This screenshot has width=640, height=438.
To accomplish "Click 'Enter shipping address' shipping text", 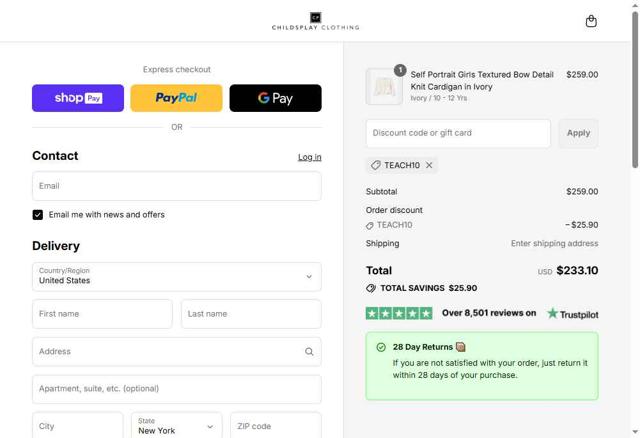I will (x=554, y=244).
